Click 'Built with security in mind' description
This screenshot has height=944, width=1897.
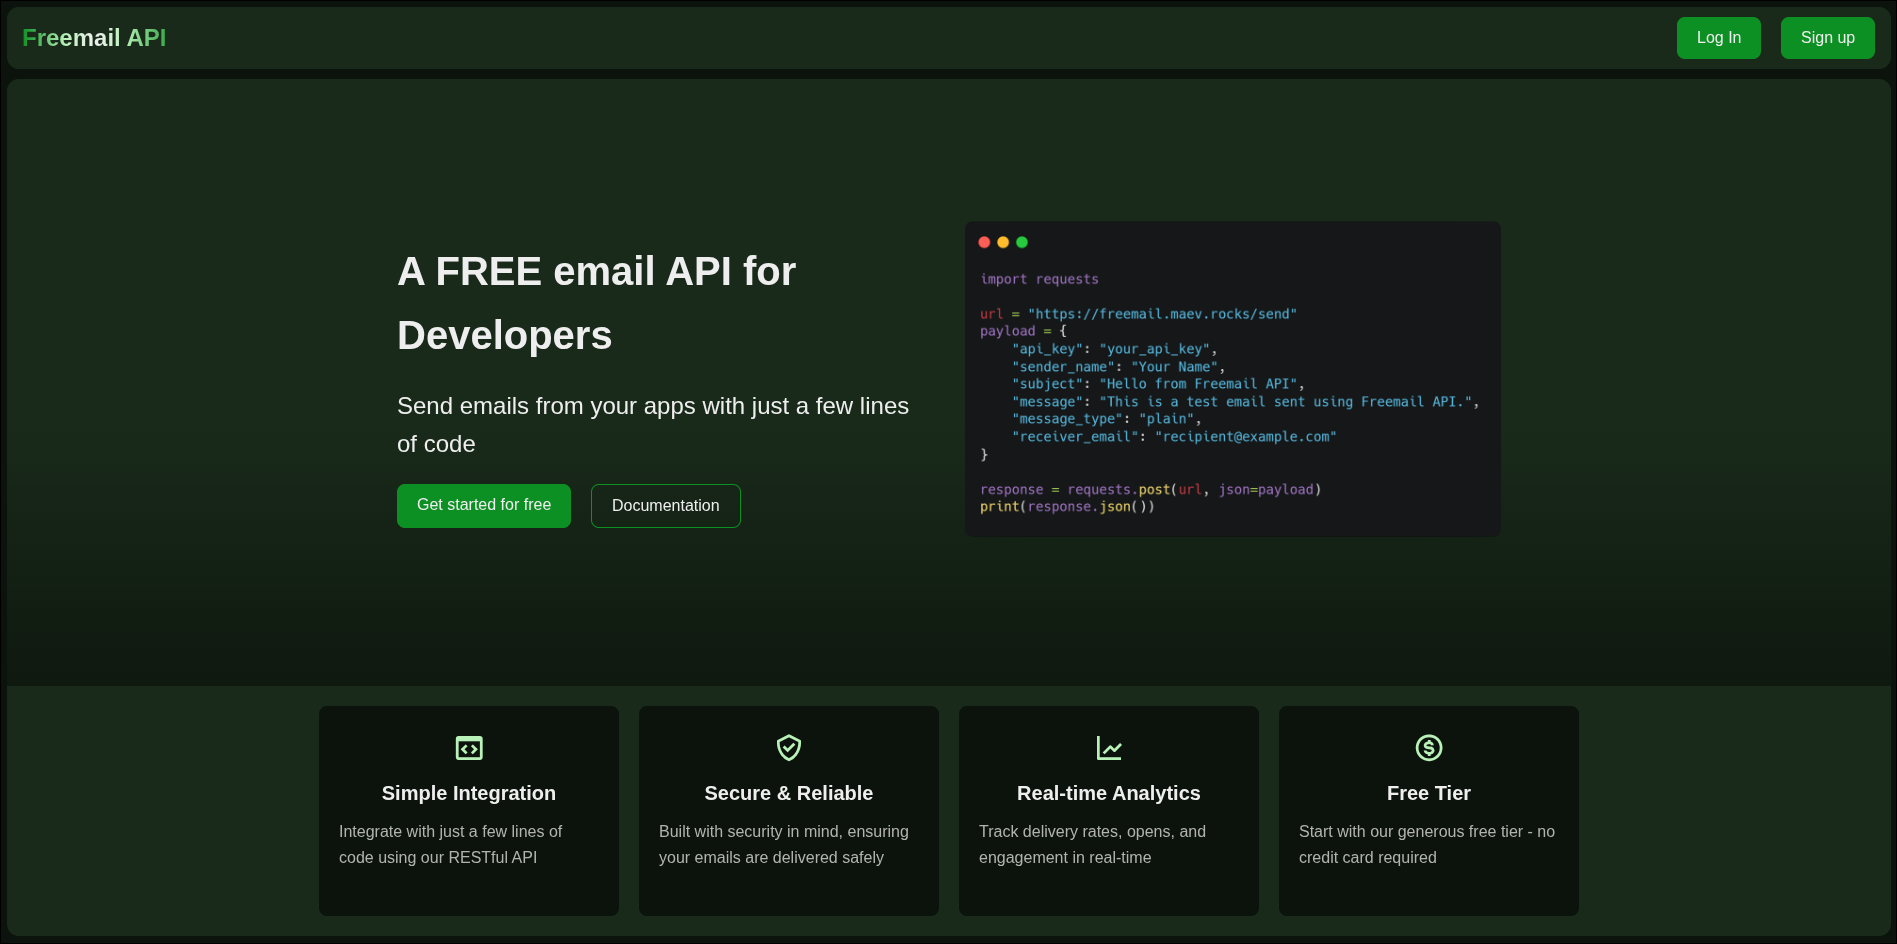coord(784,844)
